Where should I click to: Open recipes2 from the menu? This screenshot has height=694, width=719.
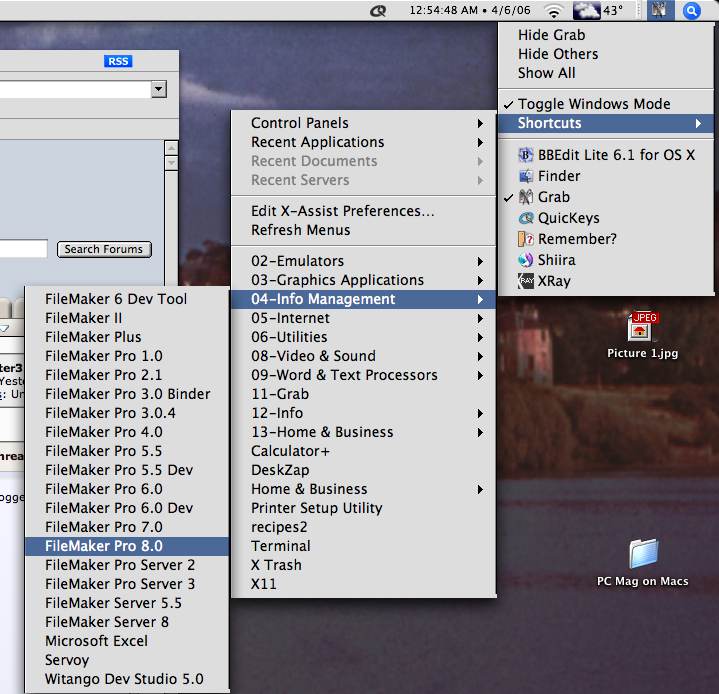coord(364,527)
